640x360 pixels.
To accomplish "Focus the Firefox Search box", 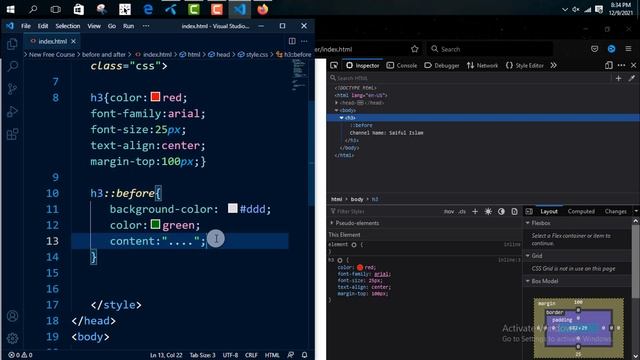I will coord(490,49).
